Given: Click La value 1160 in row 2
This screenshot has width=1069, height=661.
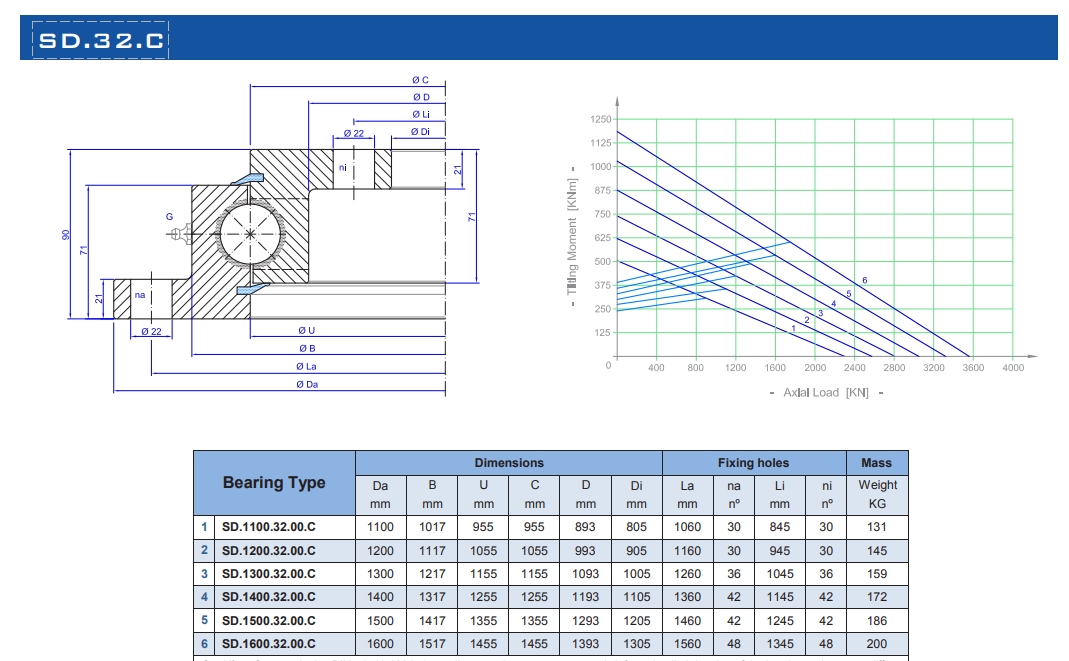Looking at the screenshot, I should 687,551.
